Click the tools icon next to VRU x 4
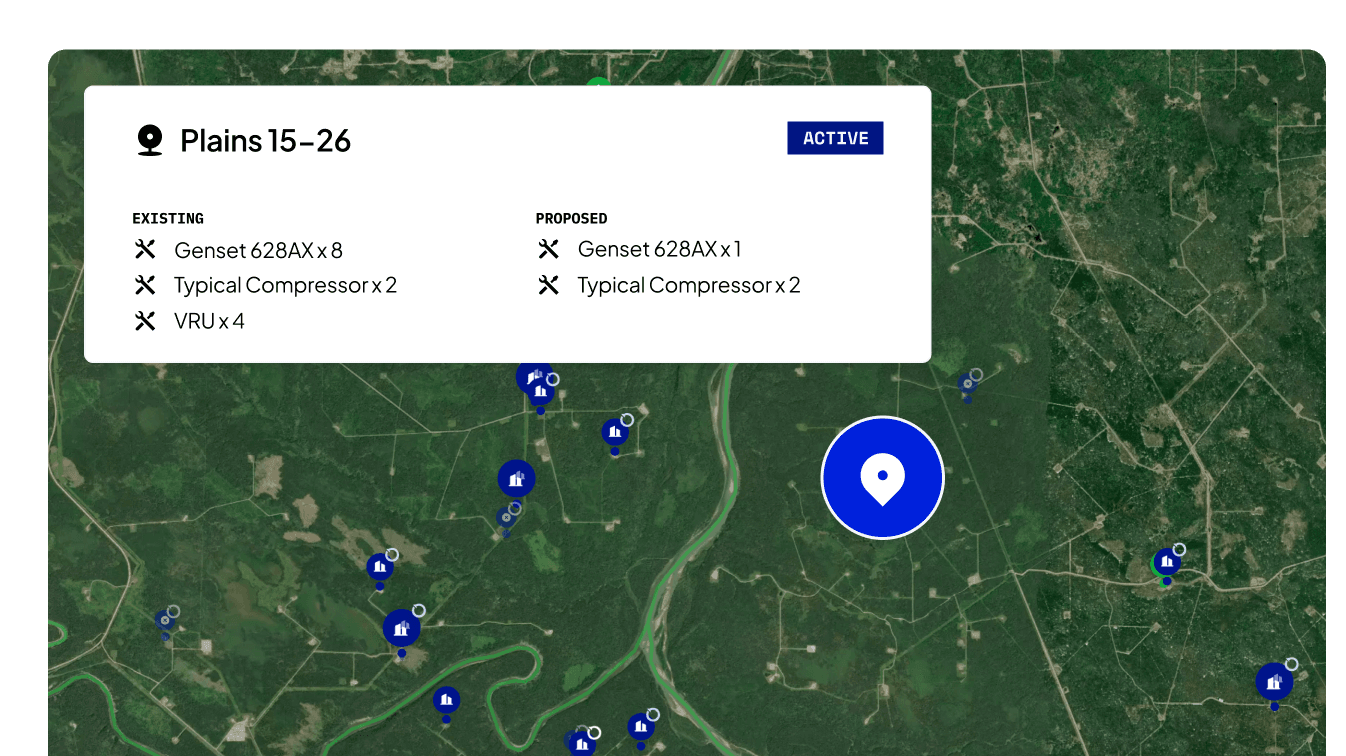 [145, 321]
